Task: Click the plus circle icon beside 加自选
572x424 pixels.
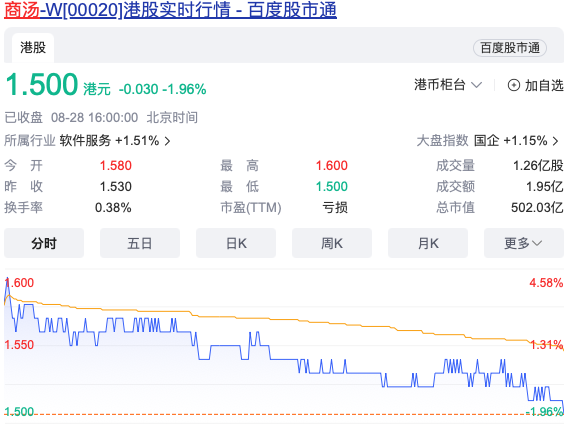Action: (514, 85)
